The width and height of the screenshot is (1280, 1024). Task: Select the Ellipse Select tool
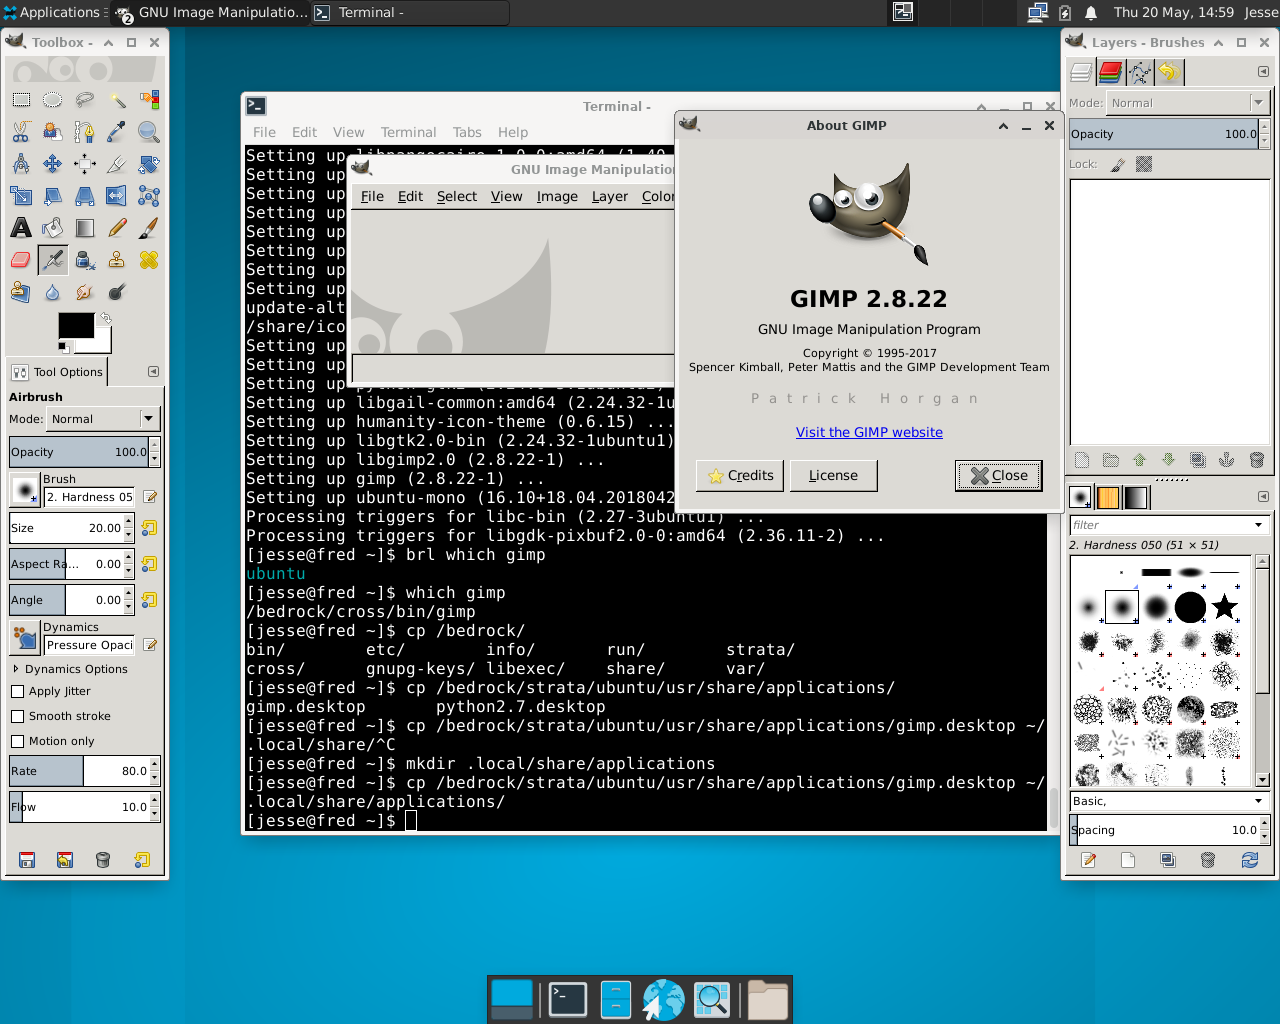point(53,100)
